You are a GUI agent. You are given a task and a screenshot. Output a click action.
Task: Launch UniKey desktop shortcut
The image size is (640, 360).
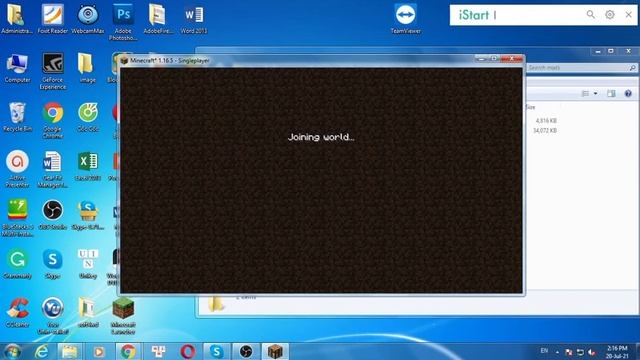click(x=88, y=264)
